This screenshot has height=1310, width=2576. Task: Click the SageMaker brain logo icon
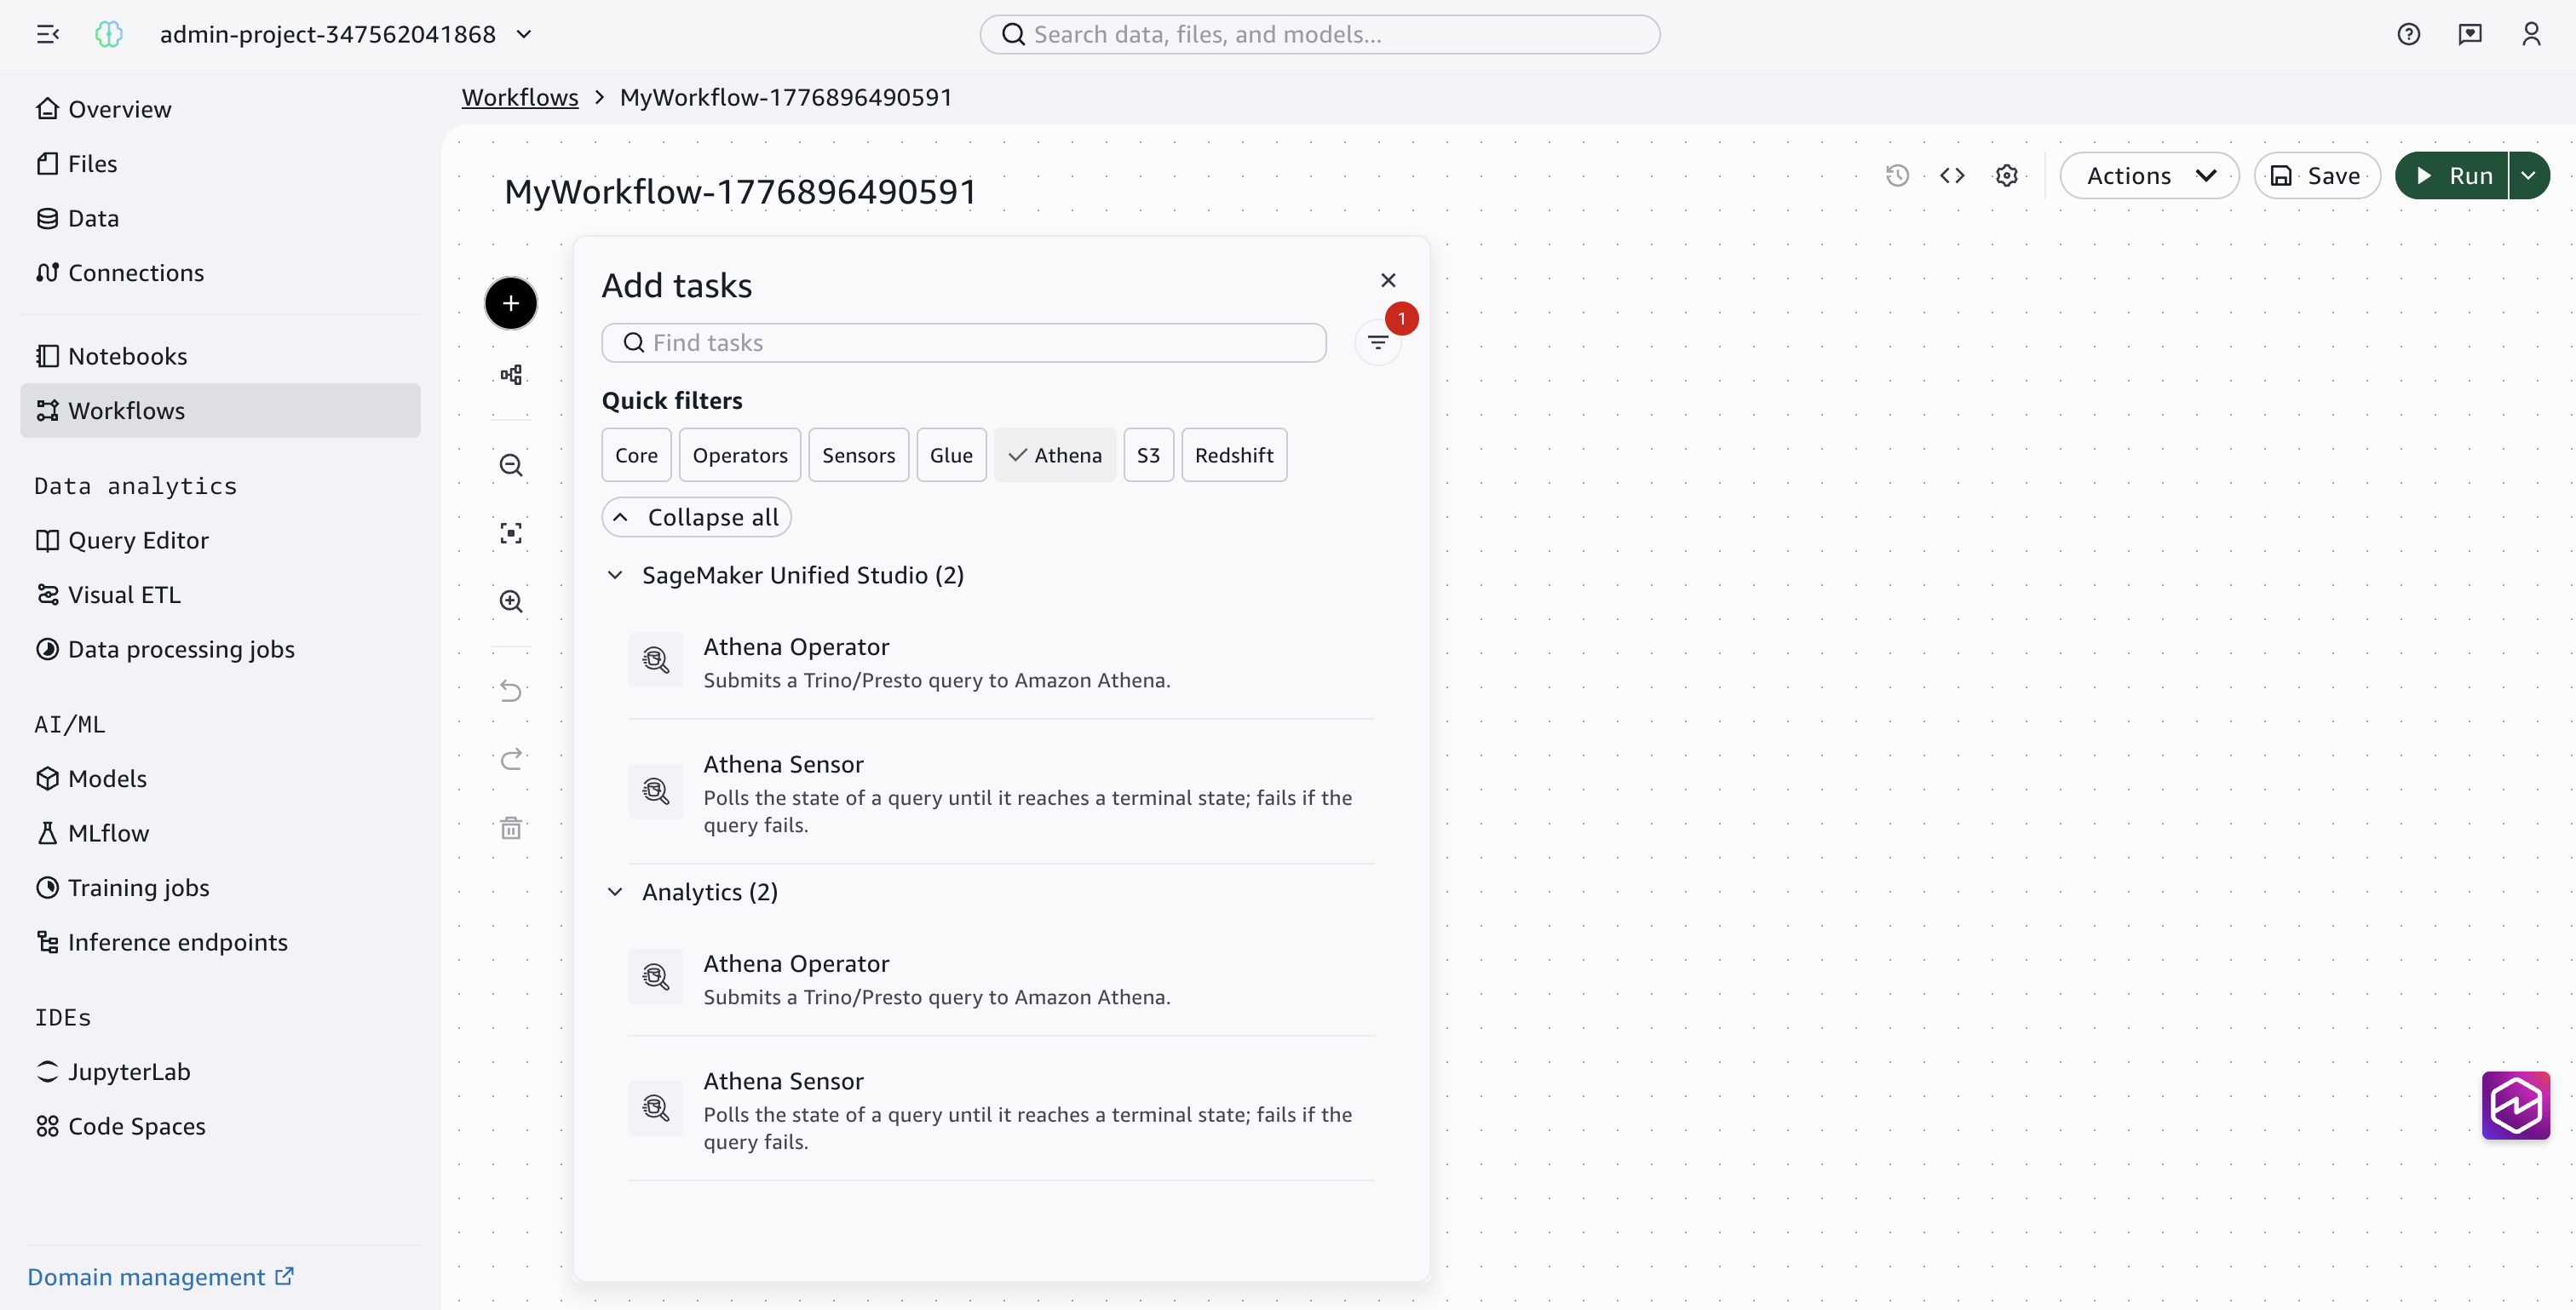pyautogui.click(x=108, y=34)
